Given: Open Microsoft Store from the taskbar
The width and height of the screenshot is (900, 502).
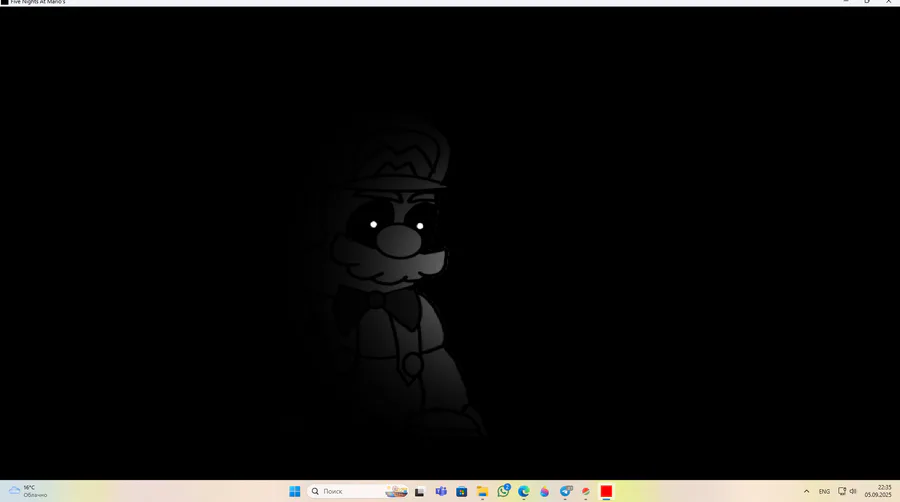Looking at the screenshot, I should (x=461, y=492).
